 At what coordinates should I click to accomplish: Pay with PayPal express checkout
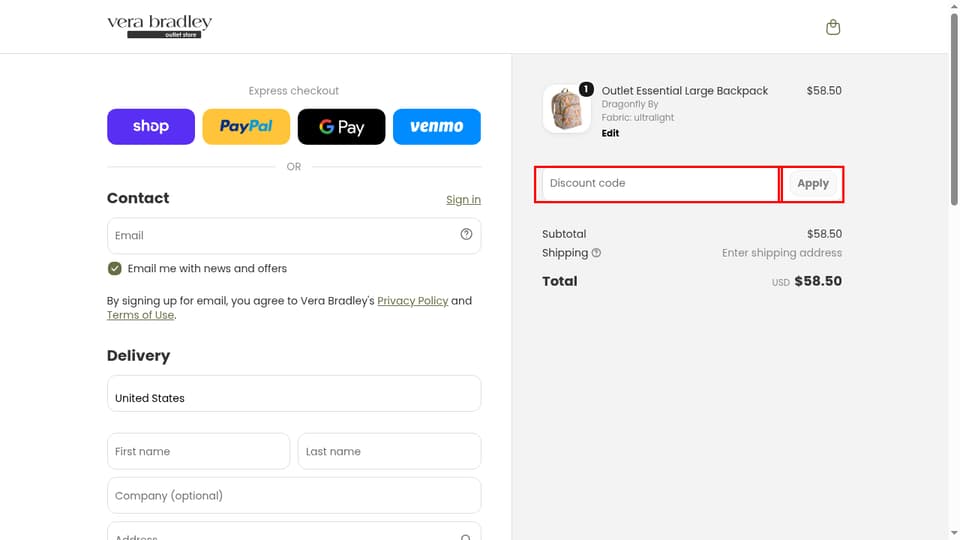pos(246,127)
